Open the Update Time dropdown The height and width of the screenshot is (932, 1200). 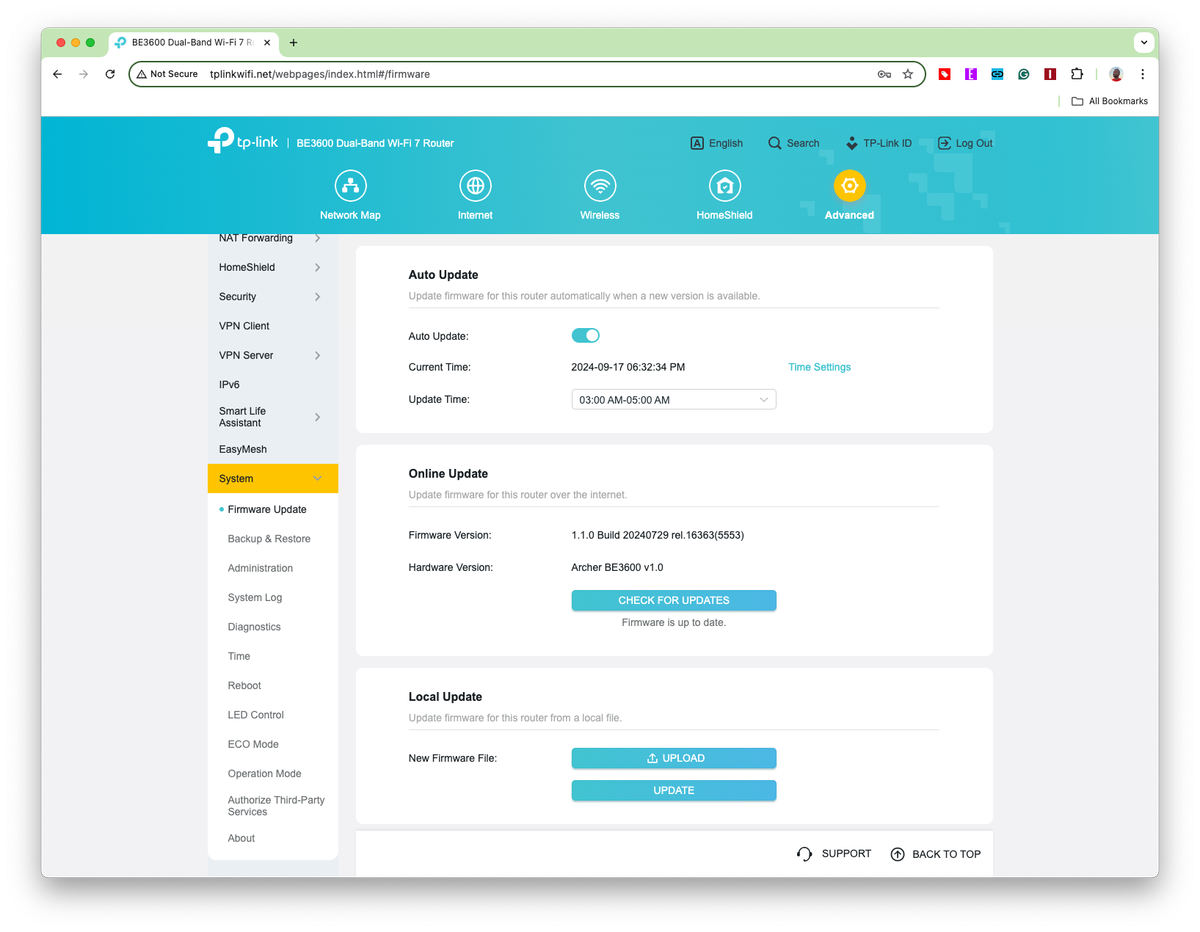[x=673, y=400]
